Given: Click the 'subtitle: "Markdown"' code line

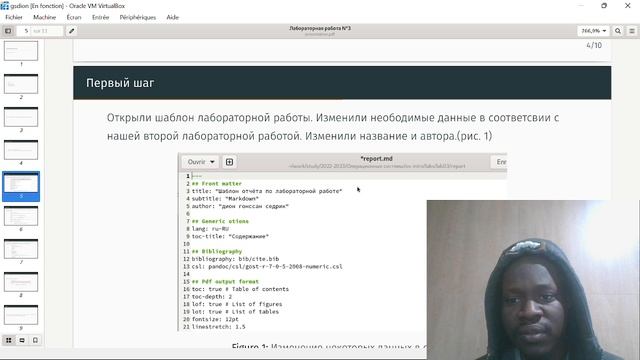Looking at the screenshot, I should coord(225,199).
